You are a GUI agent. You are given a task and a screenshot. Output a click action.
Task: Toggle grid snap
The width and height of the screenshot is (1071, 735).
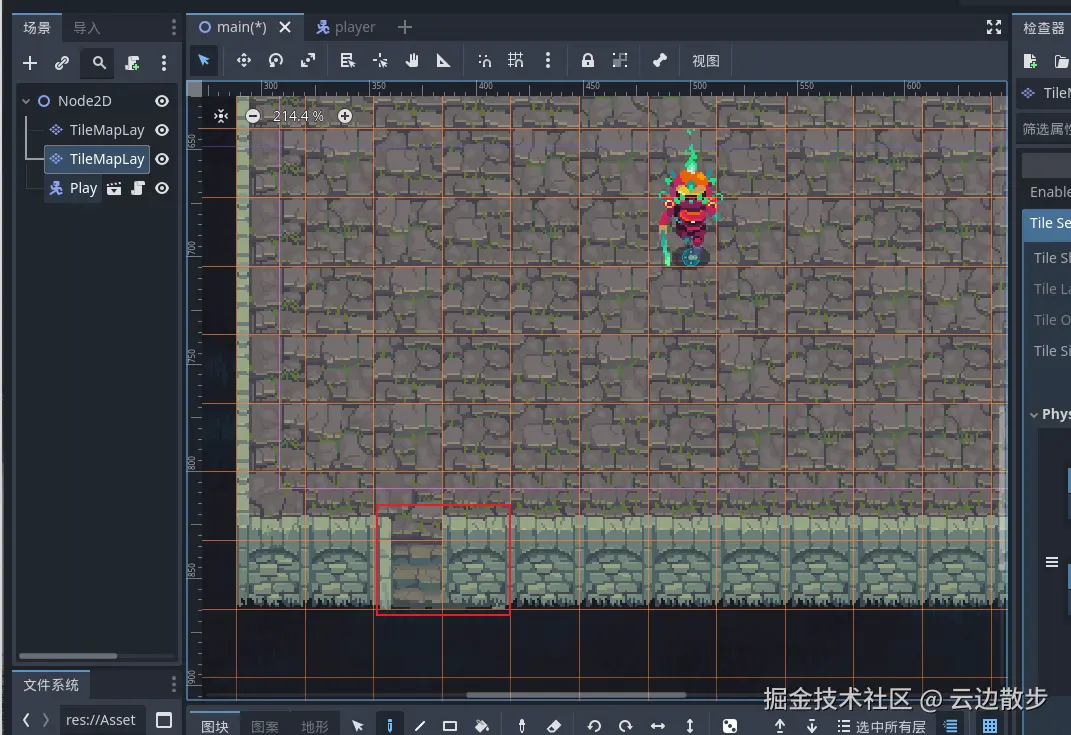(516, 61)
